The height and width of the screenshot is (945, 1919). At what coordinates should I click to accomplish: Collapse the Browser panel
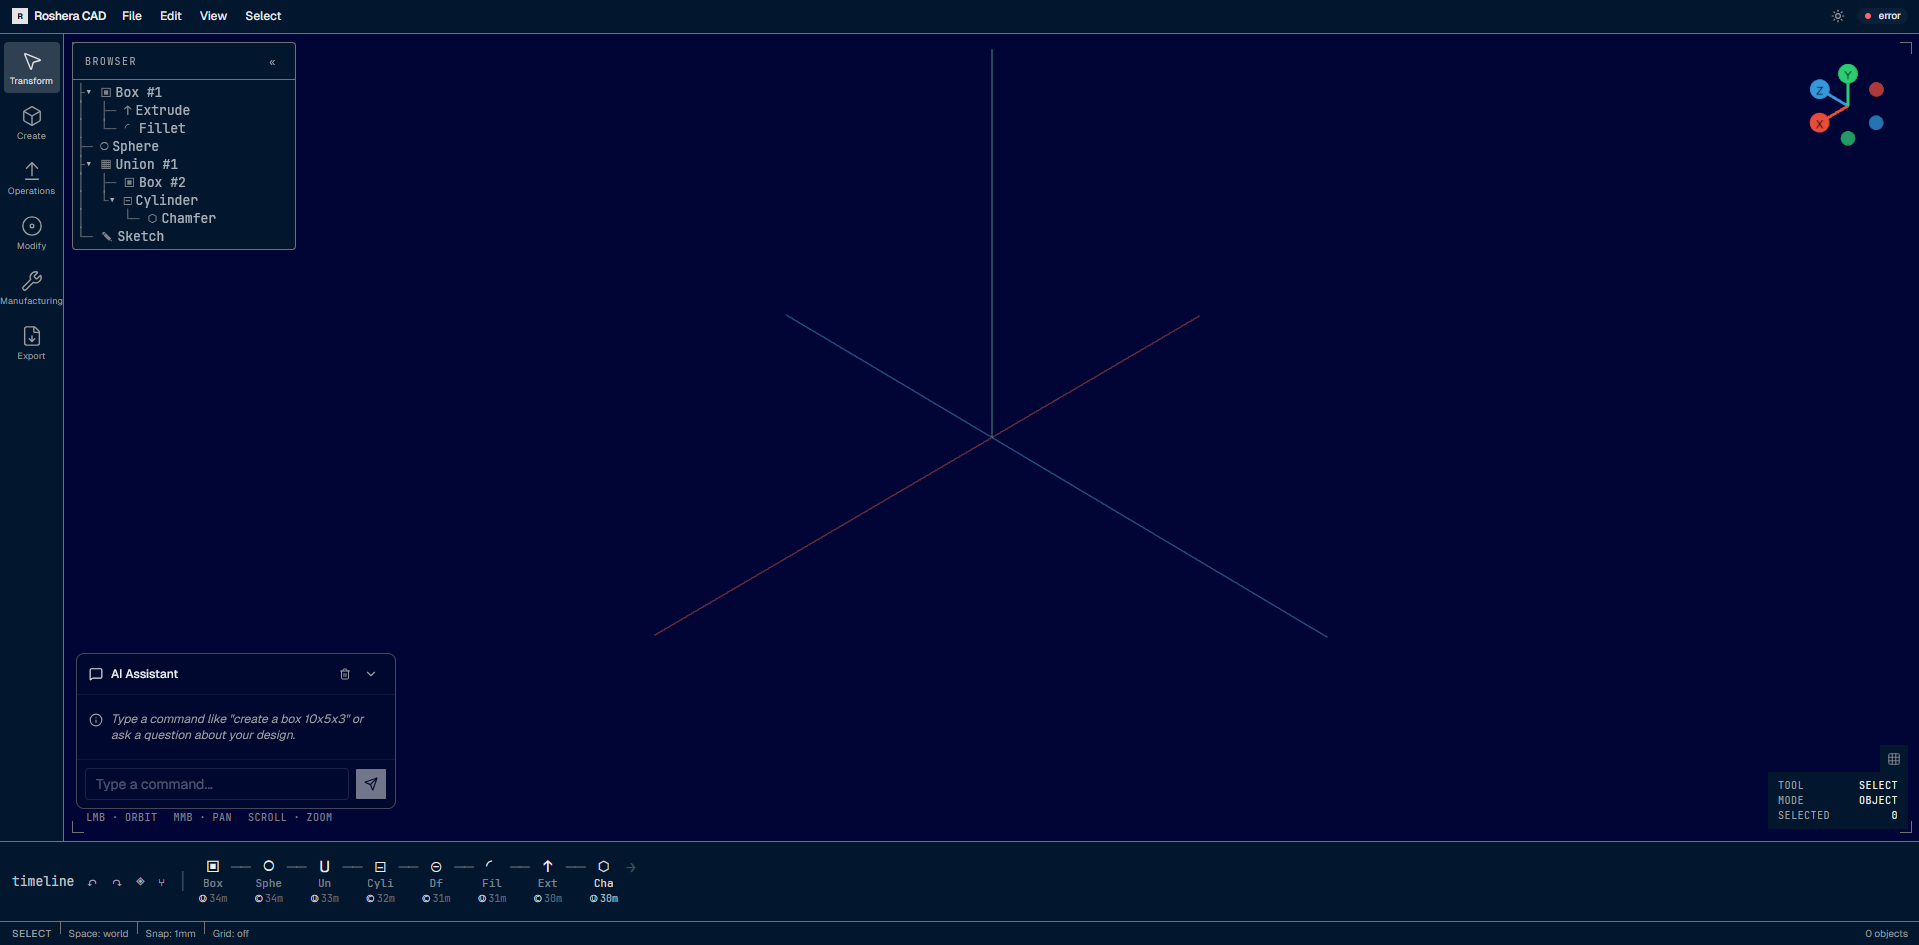272,62
